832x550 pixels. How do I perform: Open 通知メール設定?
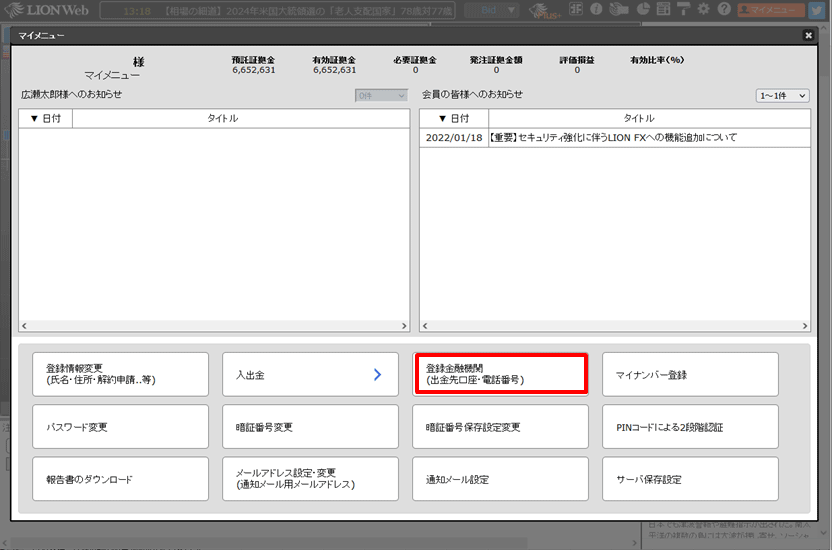coord(500,478)
